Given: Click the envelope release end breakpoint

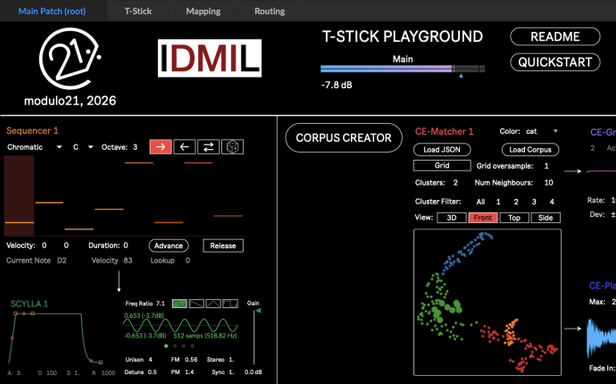Looking at the screenshot, I should pyautogui.click(x=101, y=362).
